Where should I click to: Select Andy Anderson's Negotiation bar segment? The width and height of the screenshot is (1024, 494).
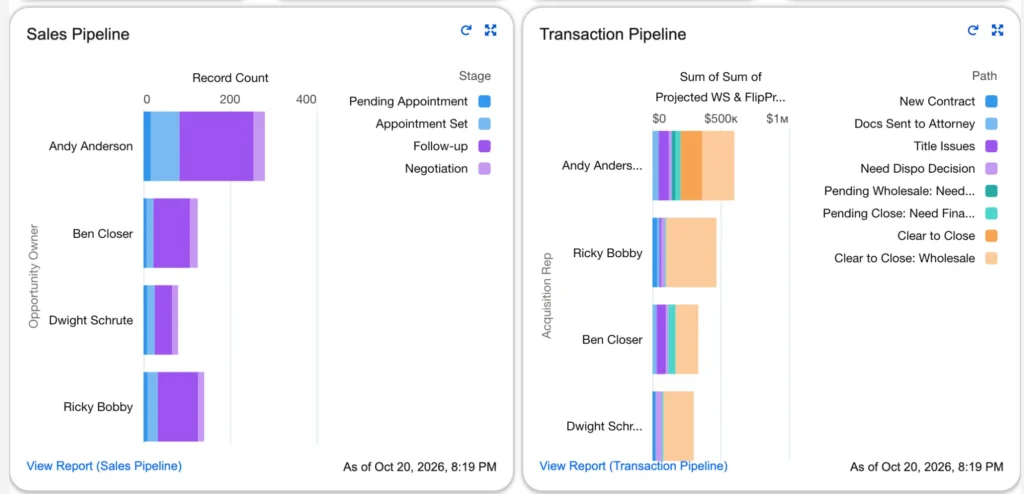pyautogui.click(x=259, y=146)
